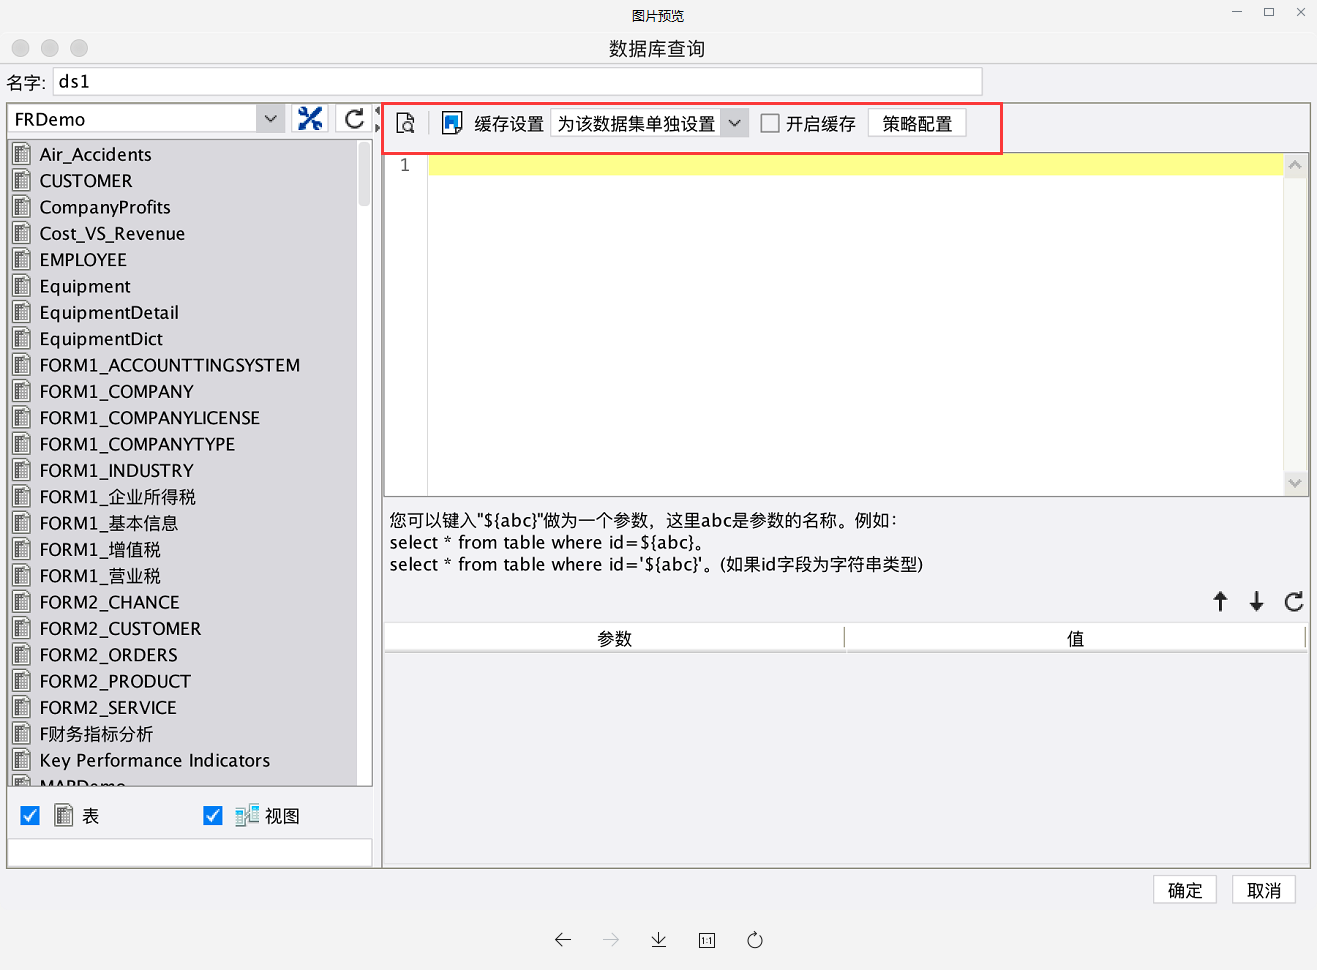Move parameter up with up arrow
Screen dimensions: 1317x970
tap(1220, 601)
